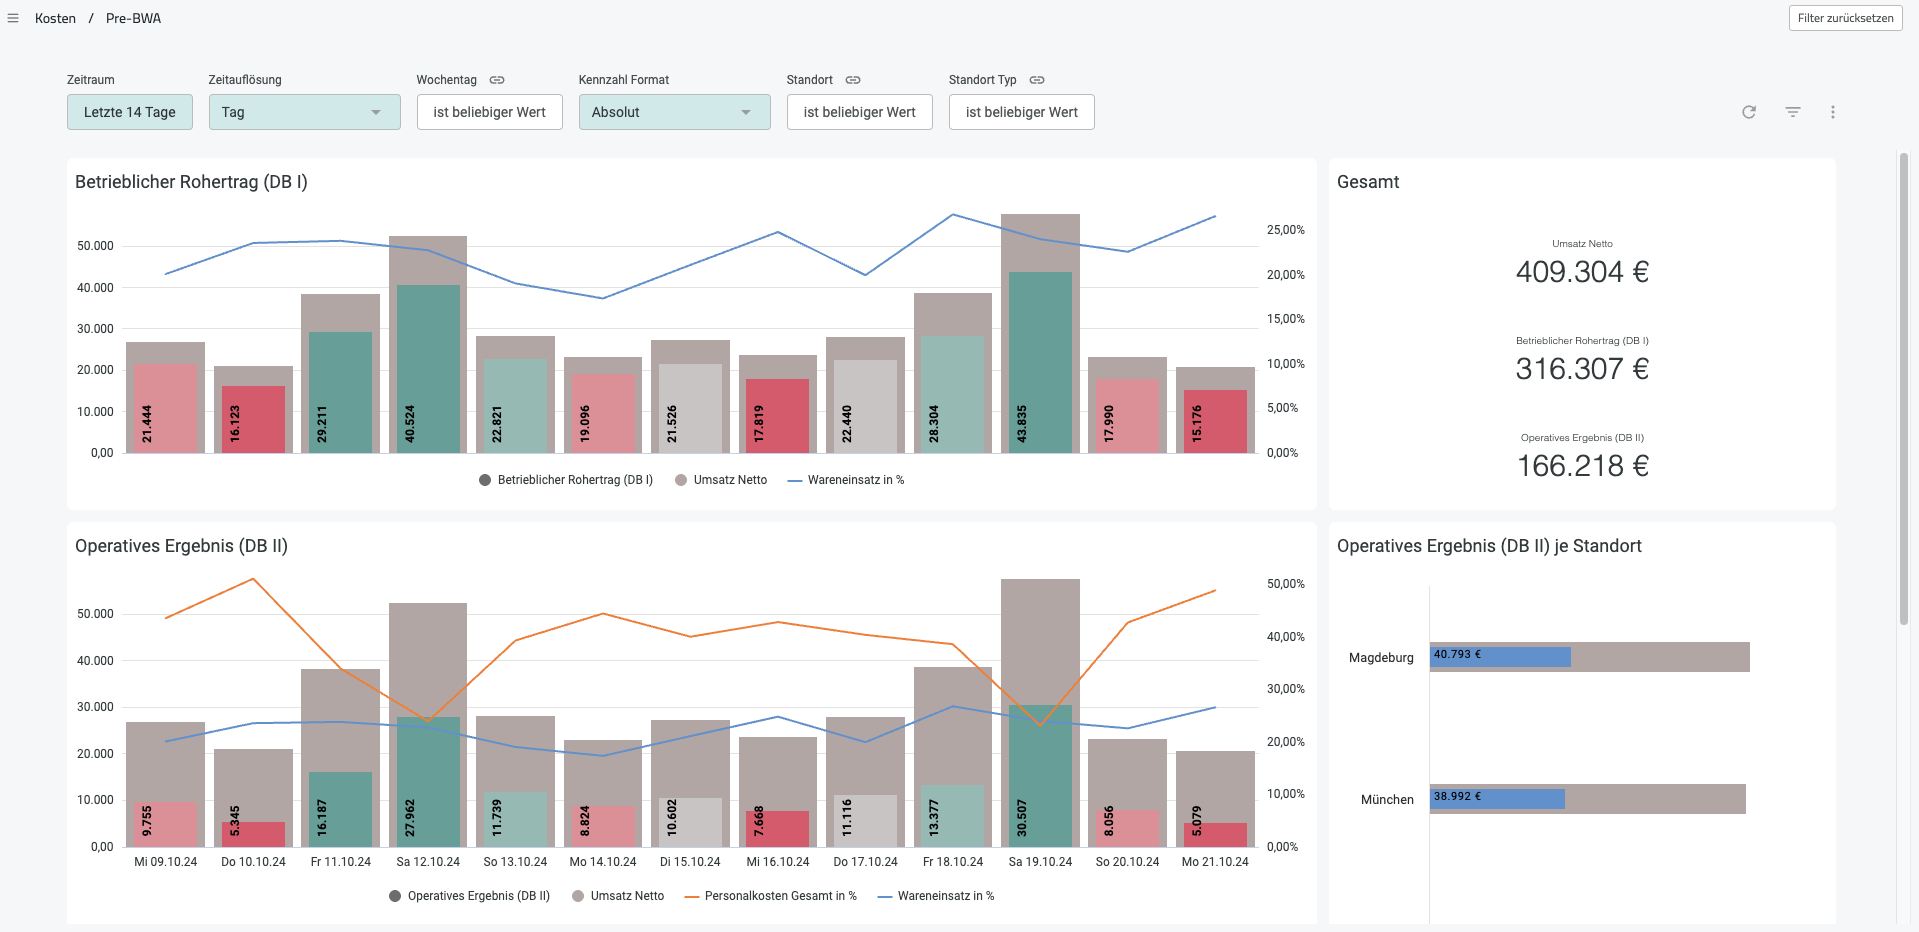This screenshot has height=932, width=1919.
Task: Toggle Personalkosten Gesamt in % legend entry
Action: click(771, 896)
